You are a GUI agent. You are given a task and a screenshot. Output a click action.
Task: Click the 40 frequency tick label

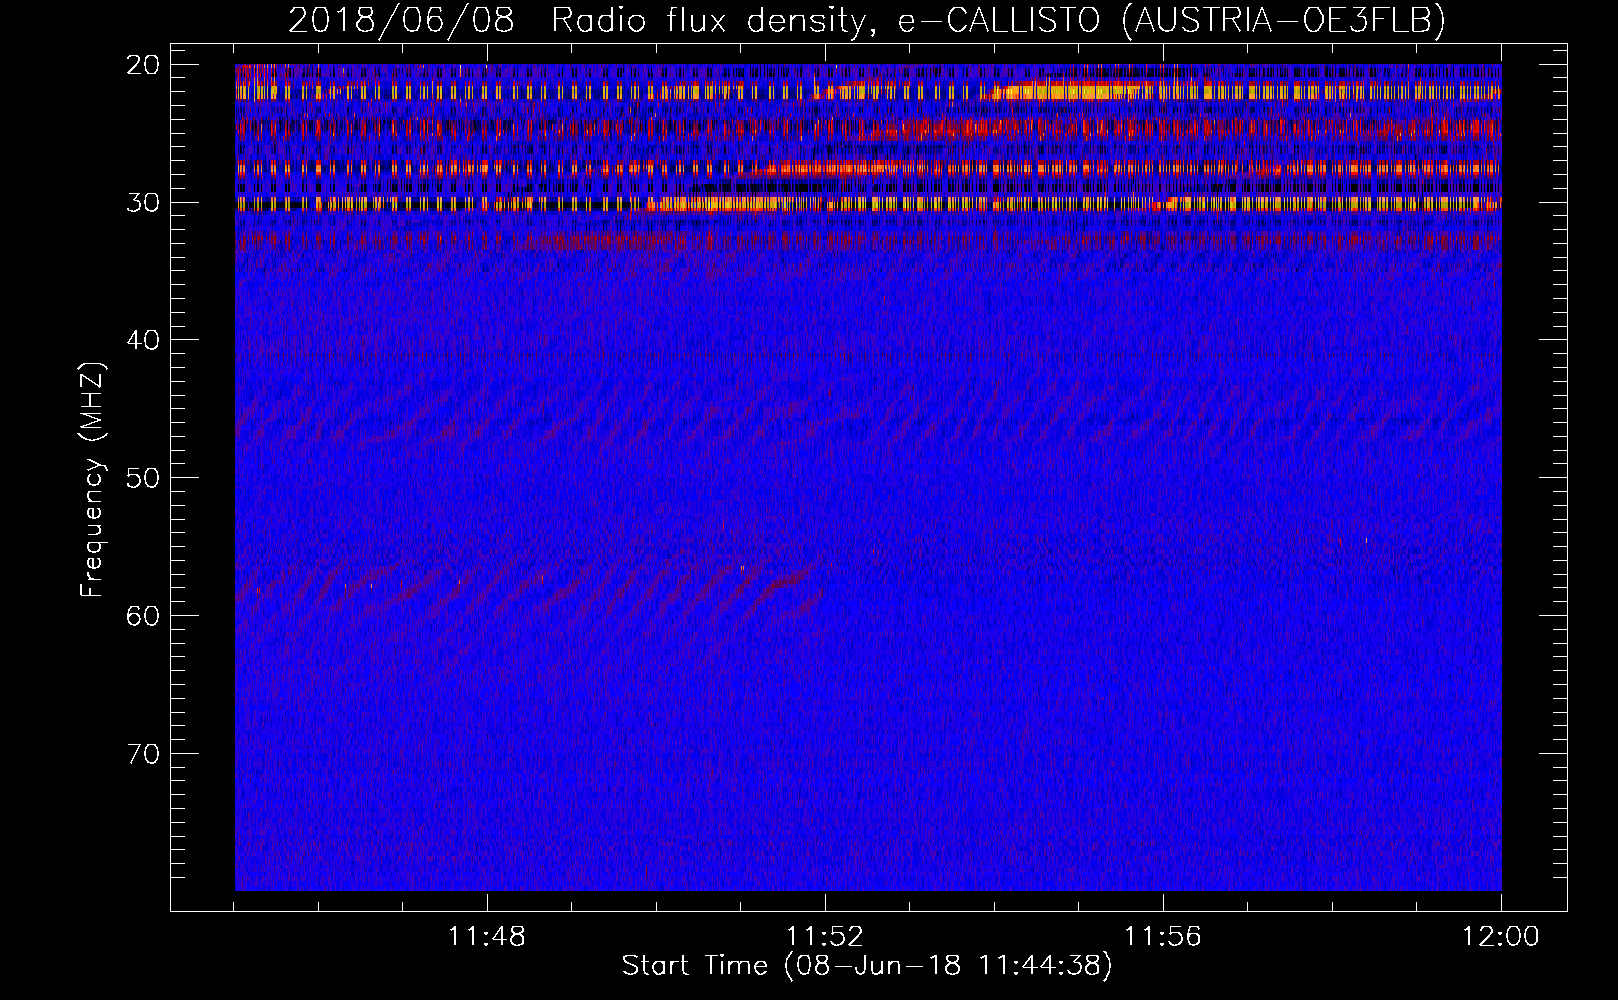144,340
